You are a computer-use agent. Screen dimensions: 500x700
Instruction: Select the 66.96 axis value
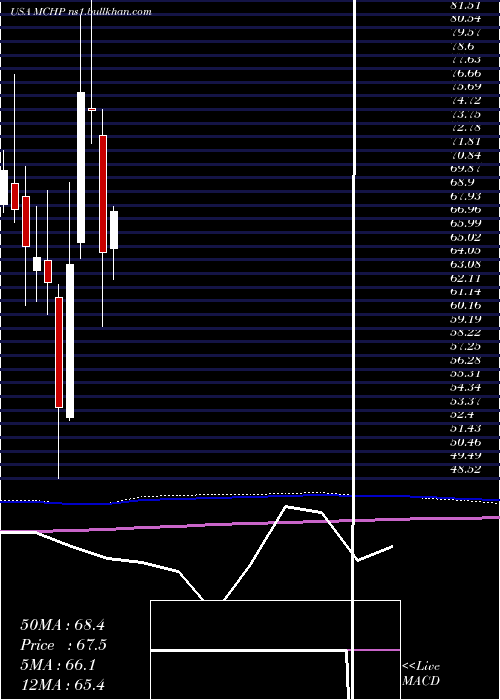tap(465, 210)
